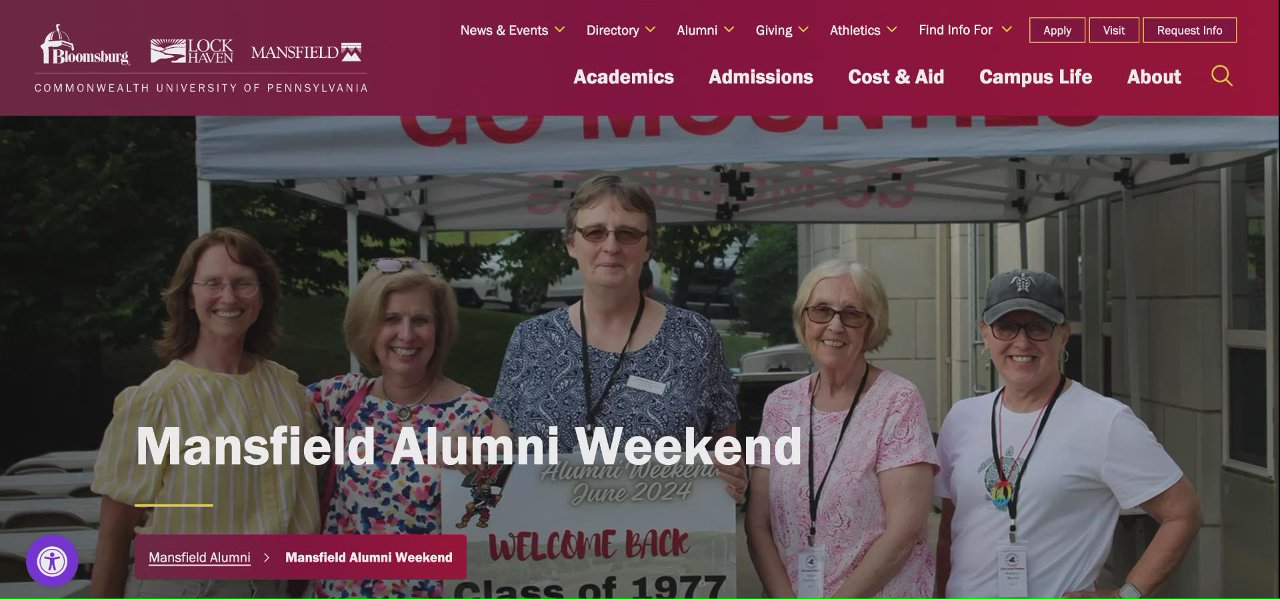Open the Admissions main menu
The image size is (1280, 599).
tap(761, 77)
